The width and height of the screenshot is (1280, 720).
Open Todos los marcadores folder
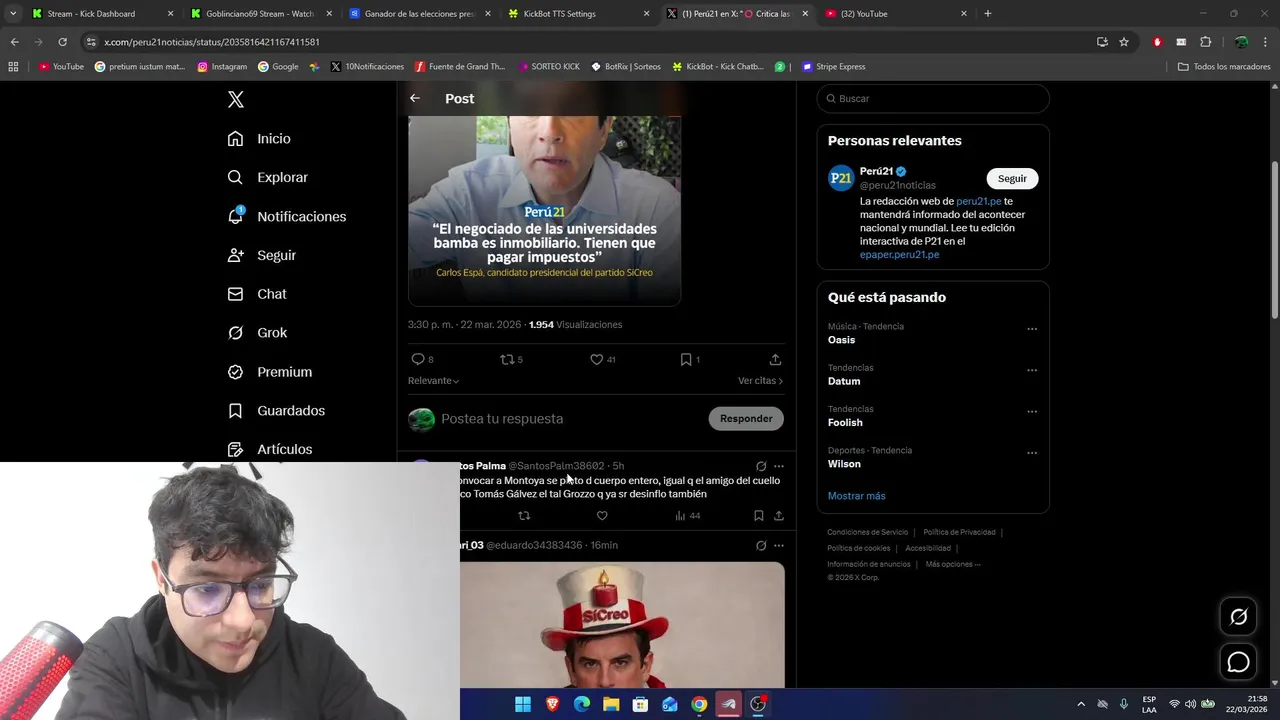coord(1224,67)
